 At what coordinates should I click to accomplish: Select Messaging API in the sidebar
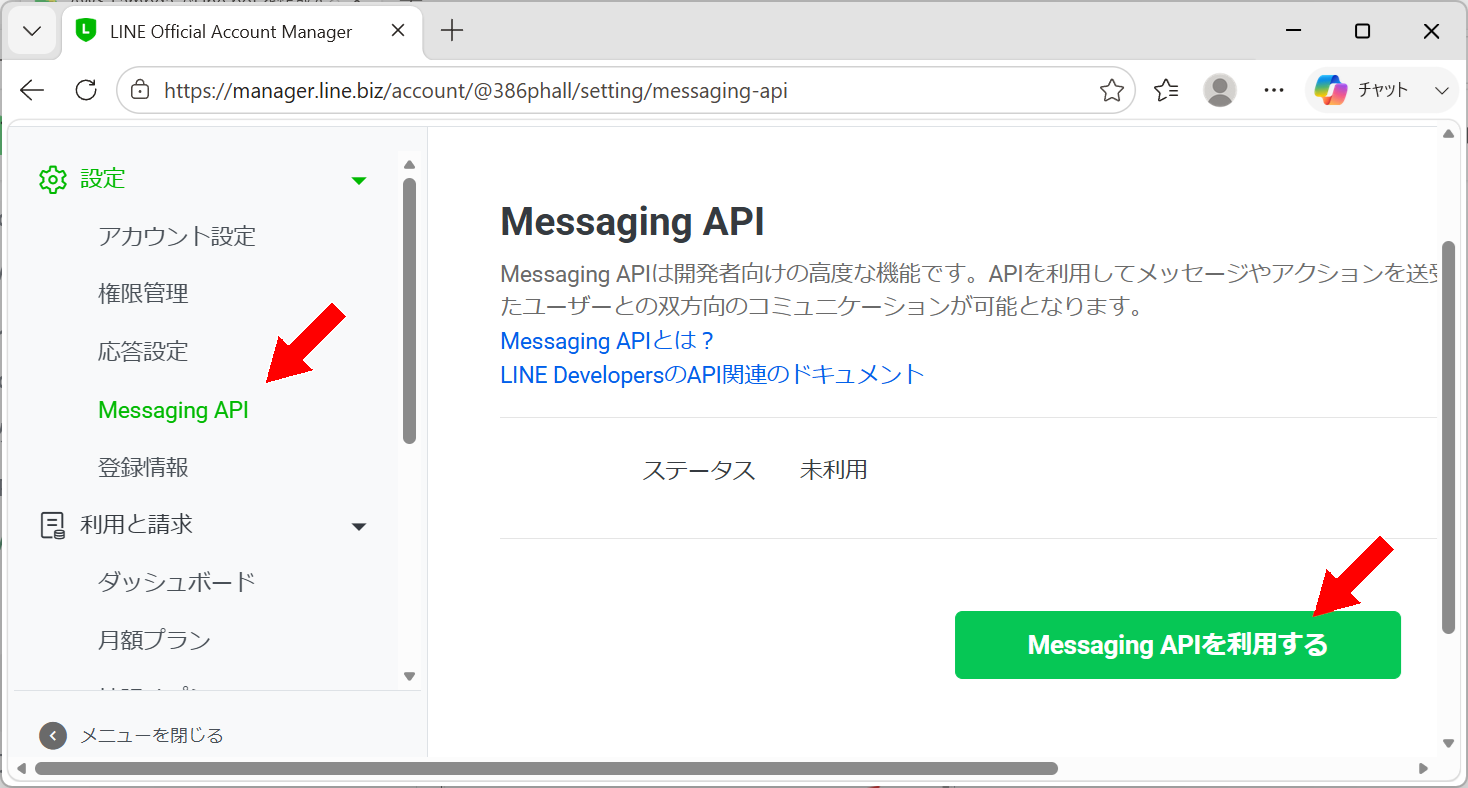click(173, 410)
